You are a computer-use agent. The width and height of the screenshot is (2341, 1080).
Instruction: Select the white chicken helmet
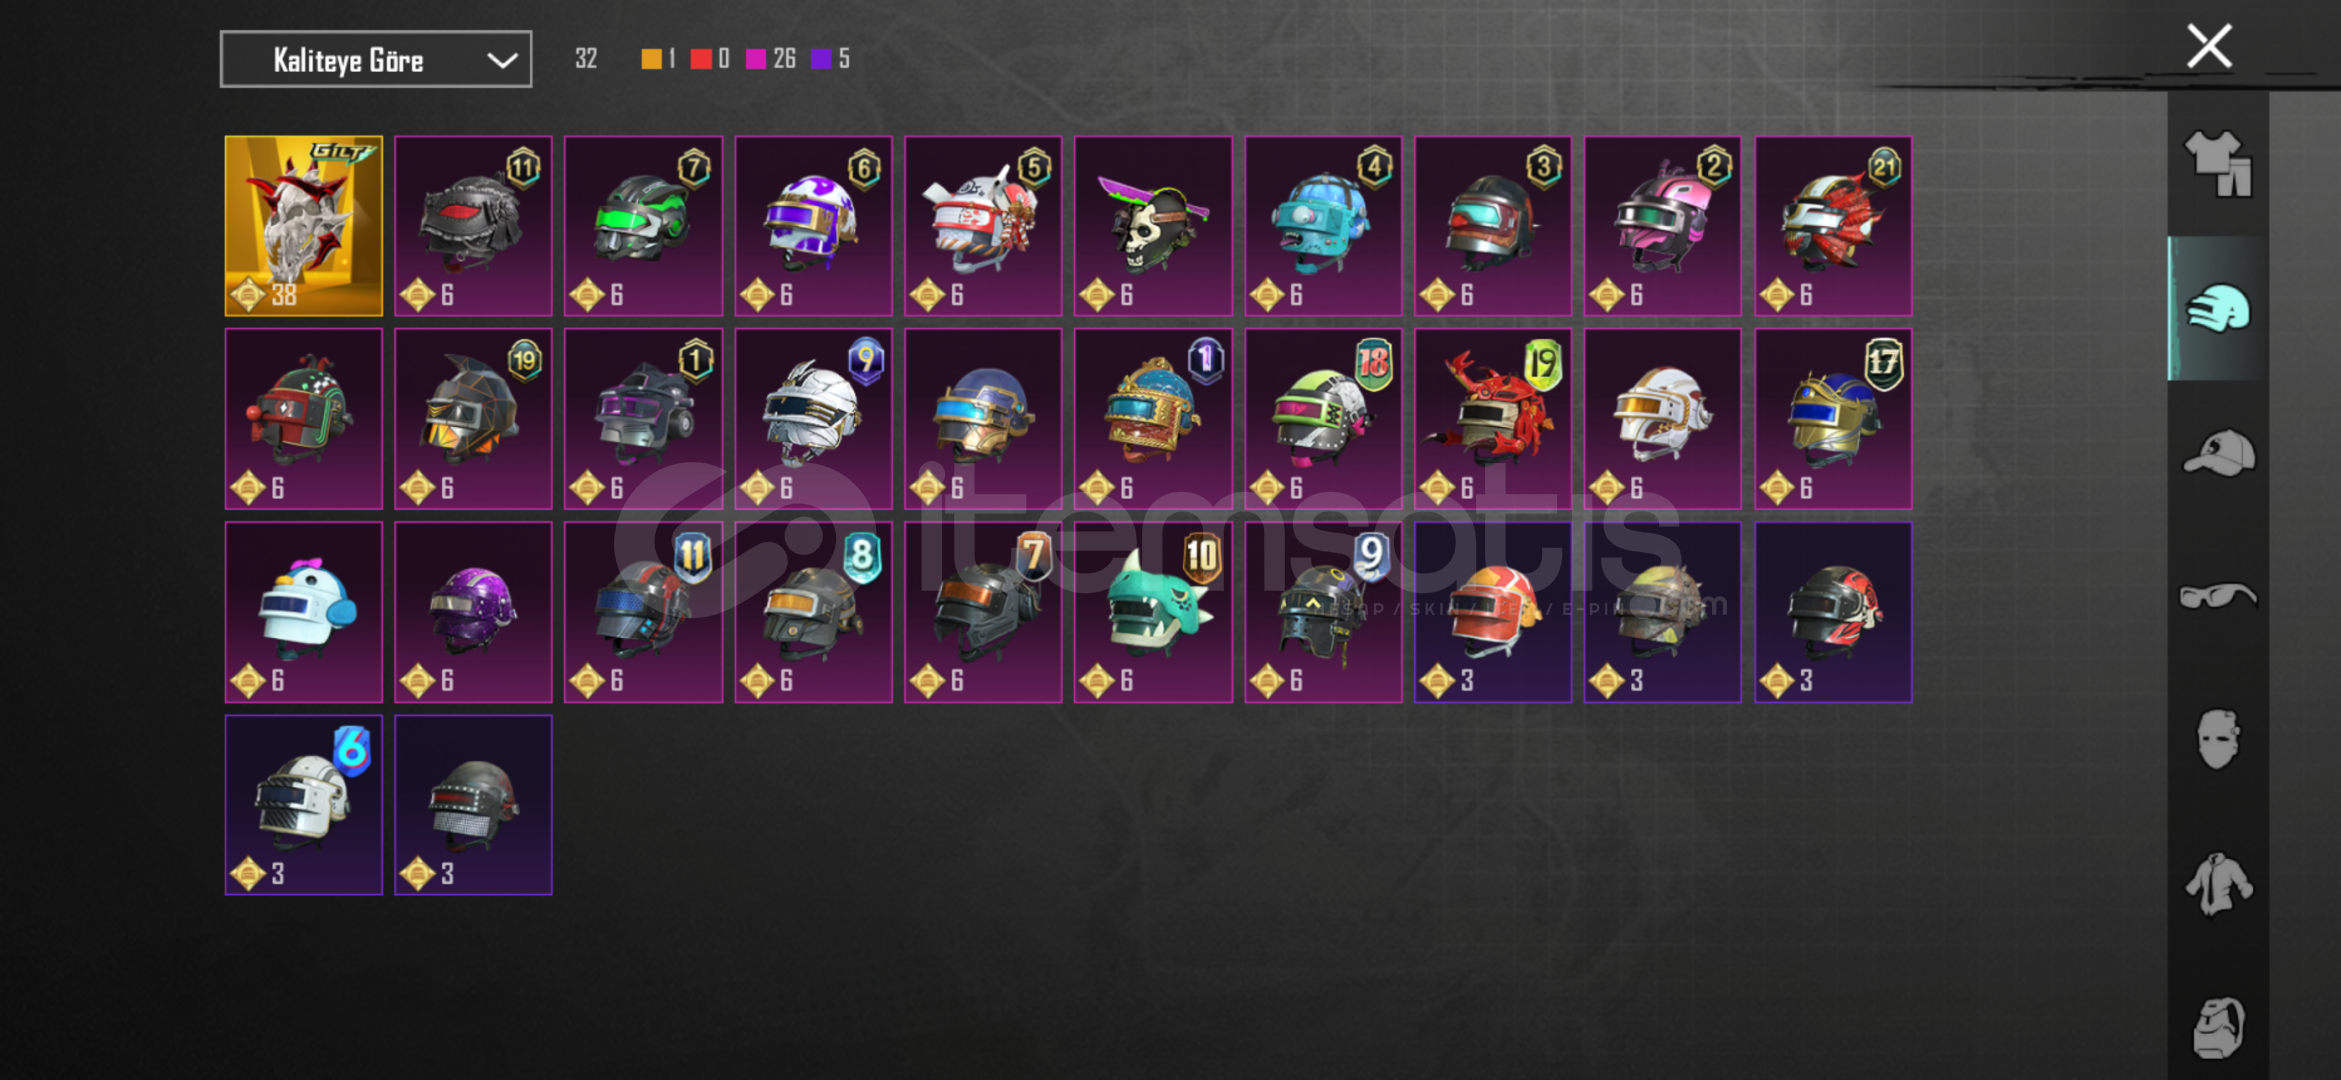tap(304, 612)
